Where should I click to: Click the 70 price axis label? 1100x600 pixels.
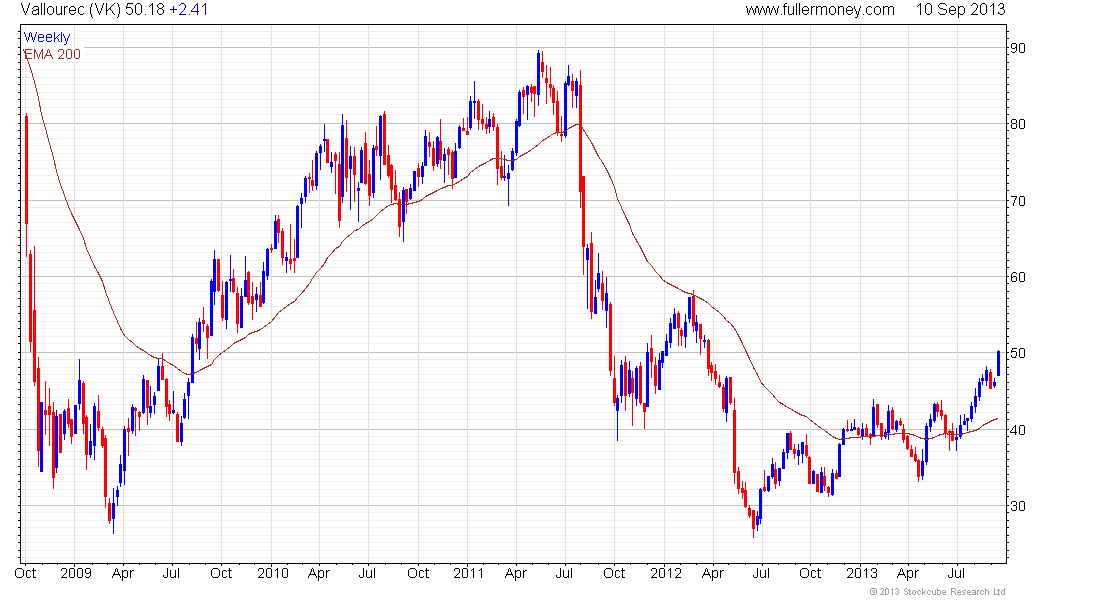point(1017,201)
